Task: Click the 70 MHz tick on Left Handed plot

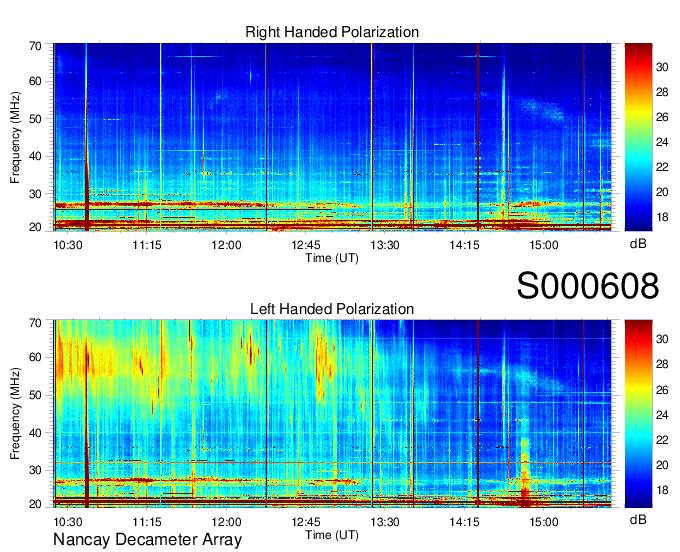Action: coord(36,323)
